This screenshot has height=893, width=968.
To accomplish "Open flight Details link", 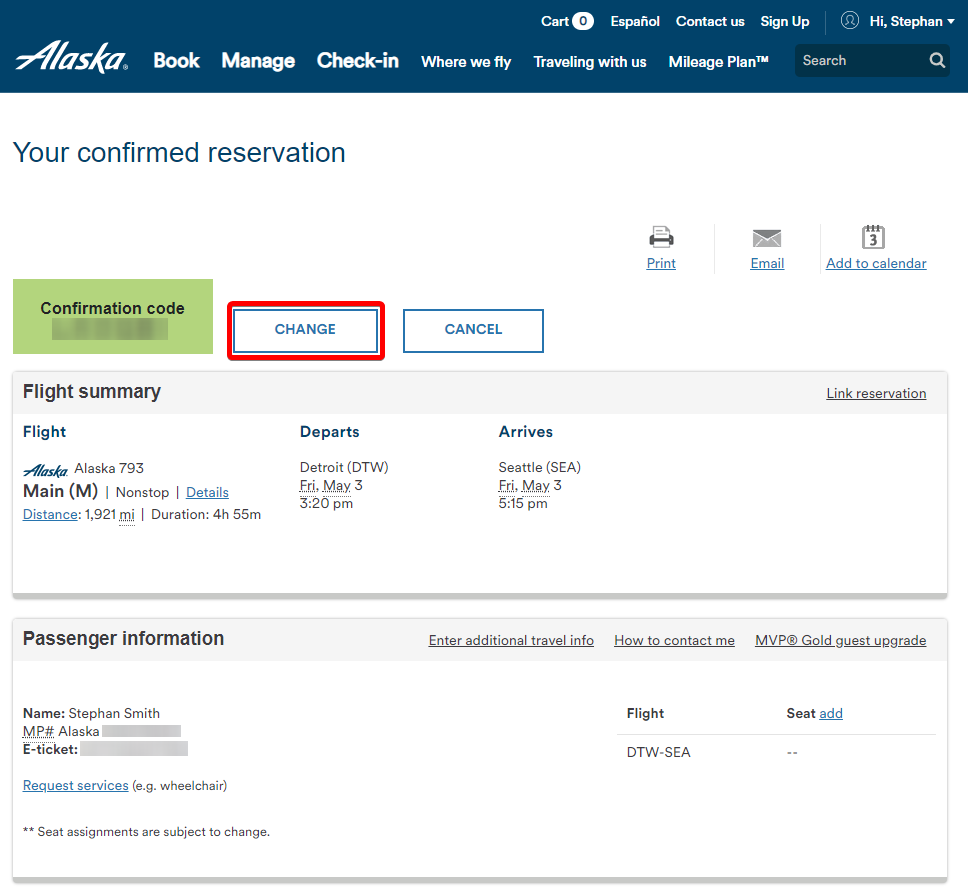I will pos(207,492).
